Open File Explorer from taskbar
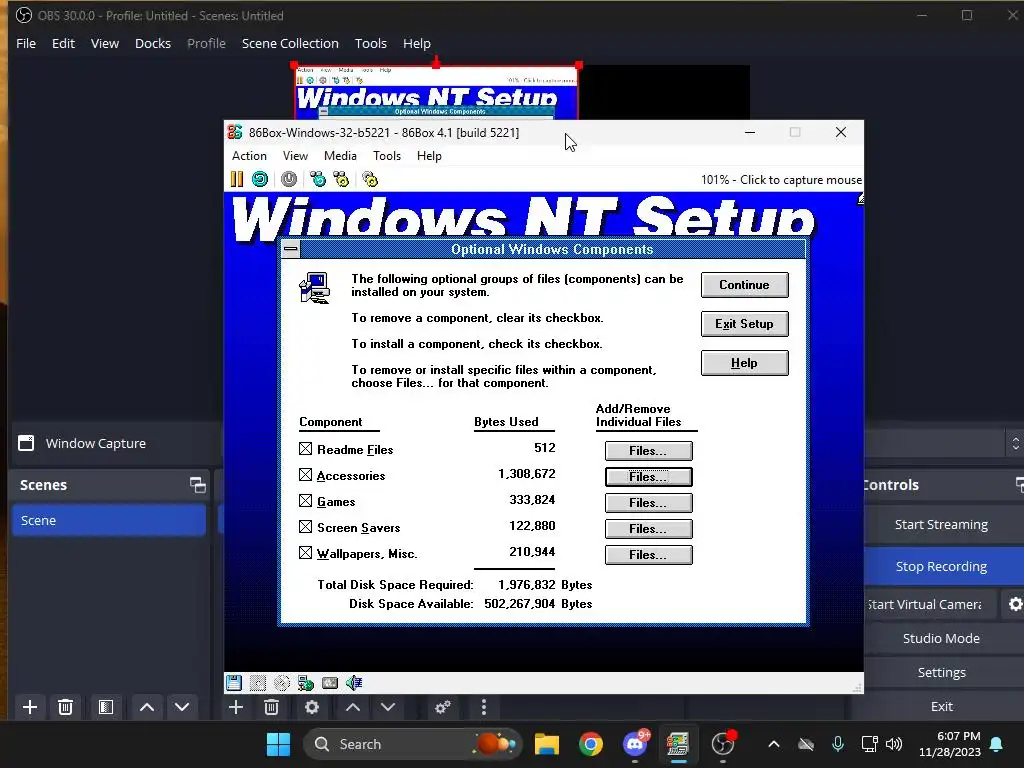This screenshot has width=1024, height=768. pos(547,744)
